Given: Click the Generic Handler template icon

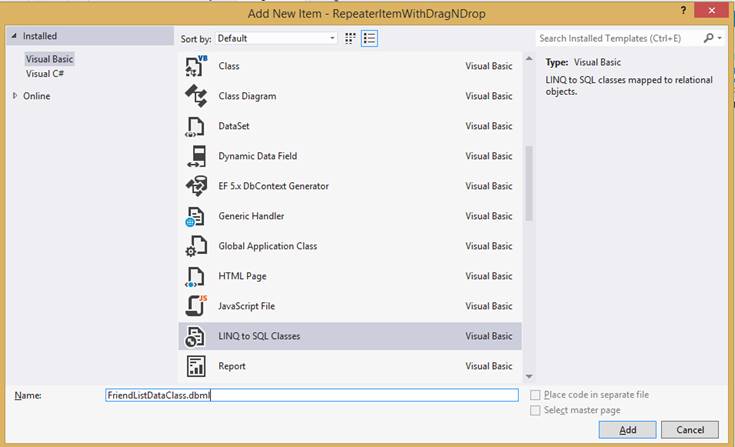Looking at the screenshot, I should coord(196,216).
